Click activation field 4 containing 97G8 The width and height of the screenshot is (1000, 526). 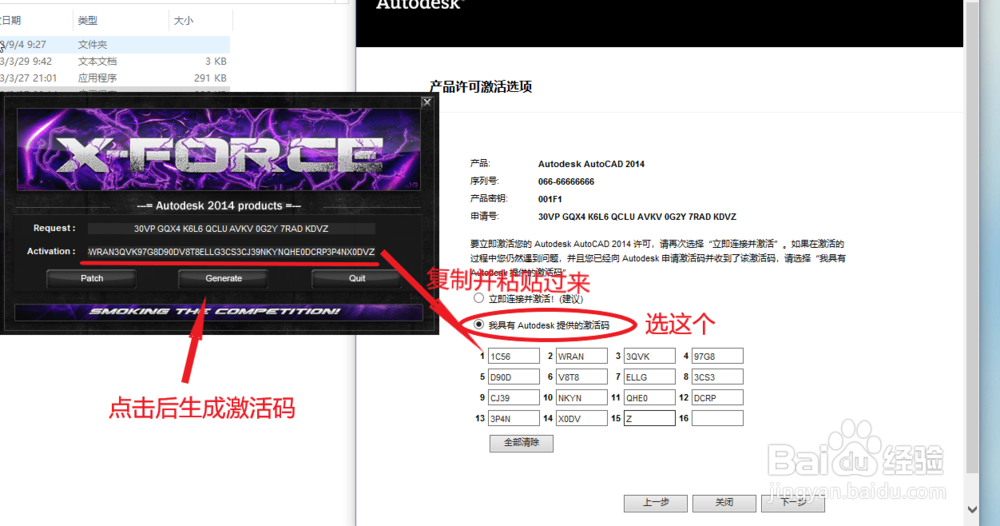(717, 356)
